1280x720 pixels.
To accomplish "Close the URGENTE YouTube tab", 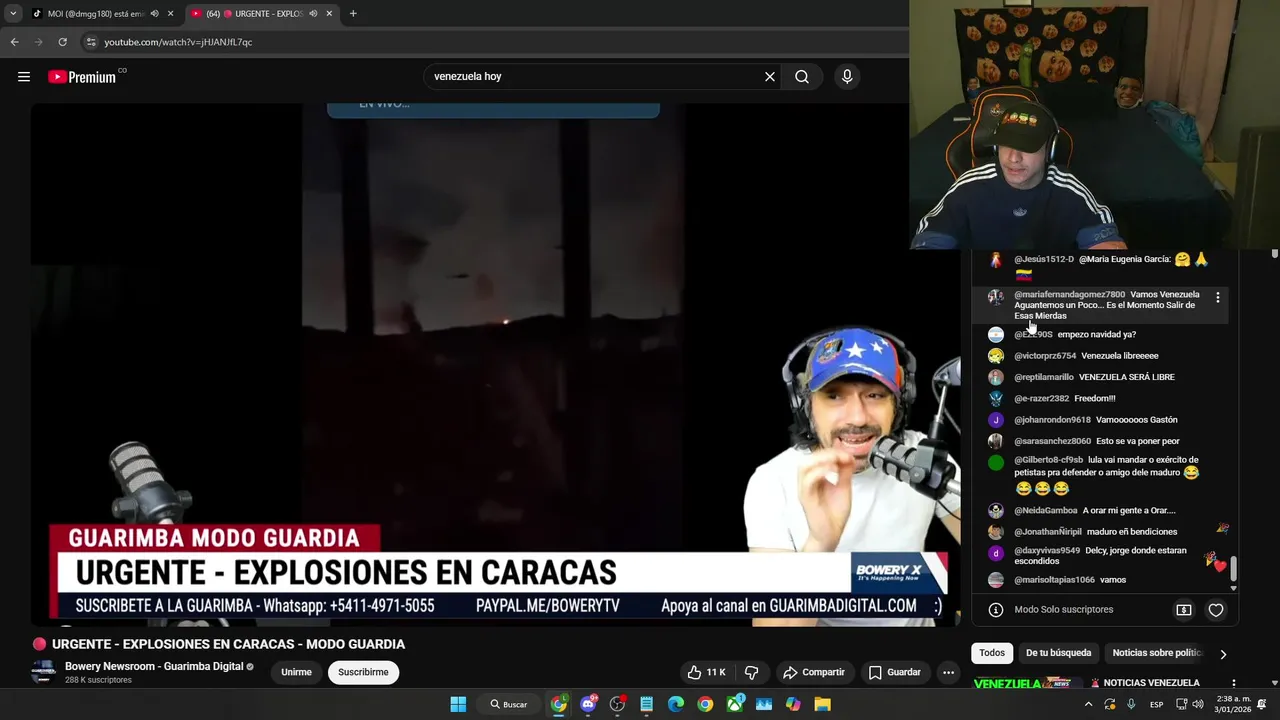I will pos(329,14).
